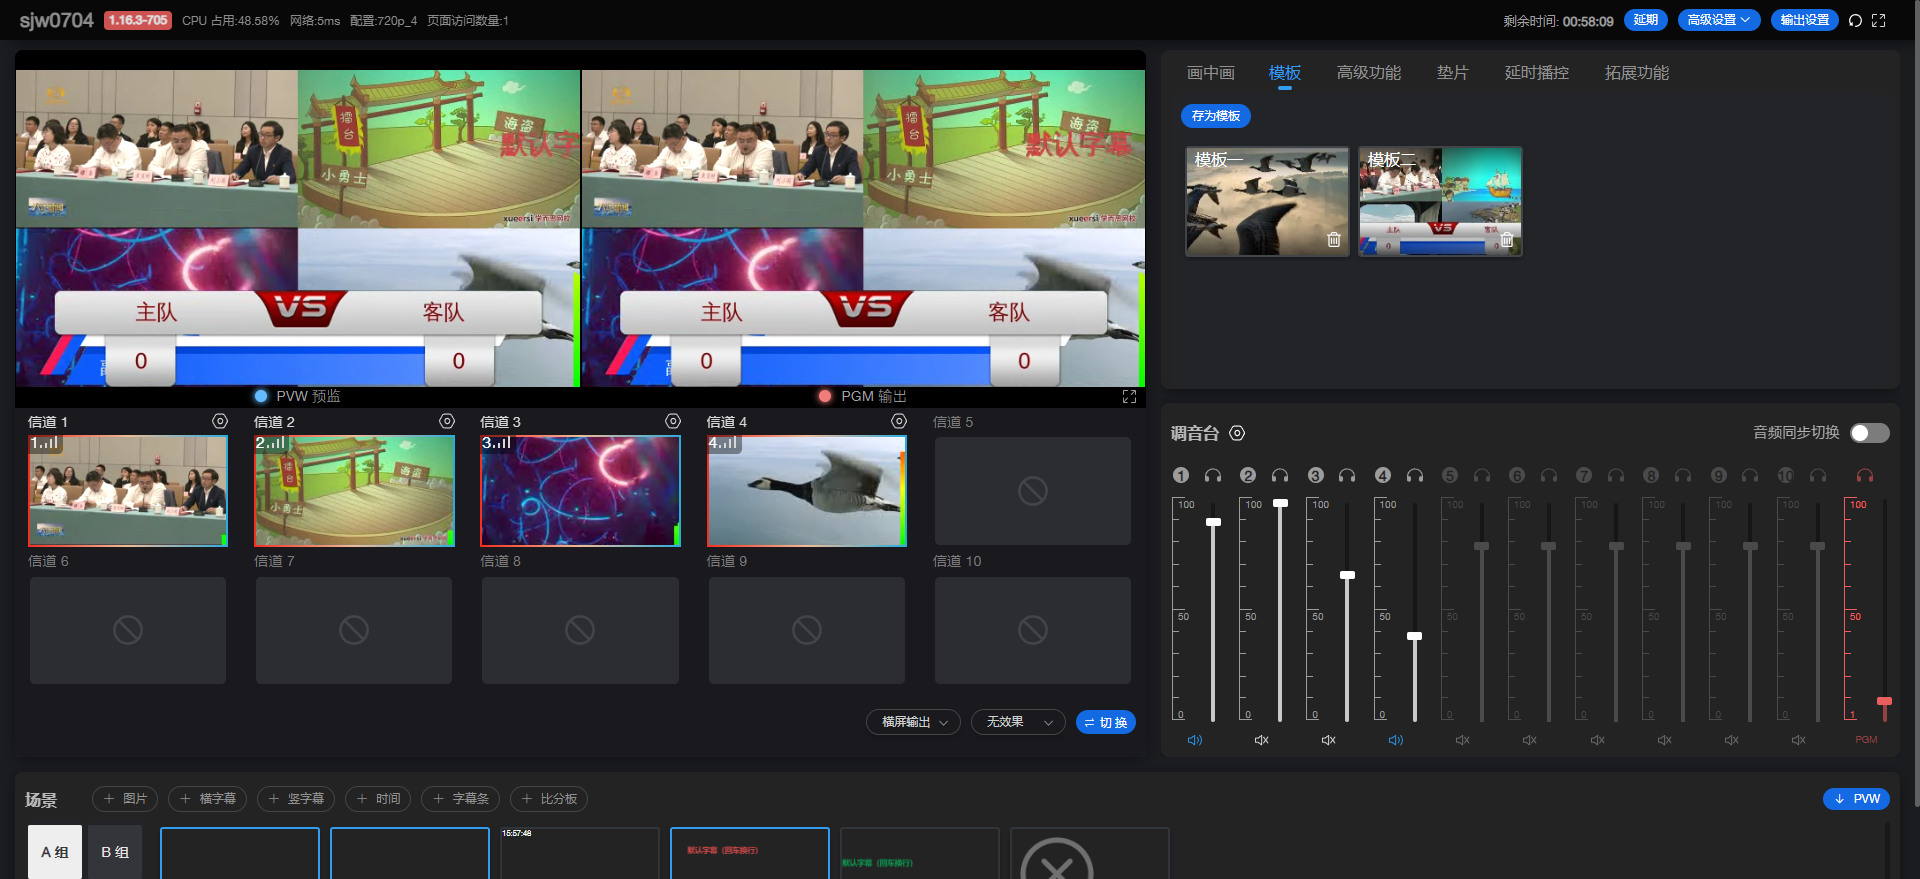Unmute channel 3 speaker in mixer
Image resolution: width=1920 pixels, height=879 pixels.
tap(1329, 740)
